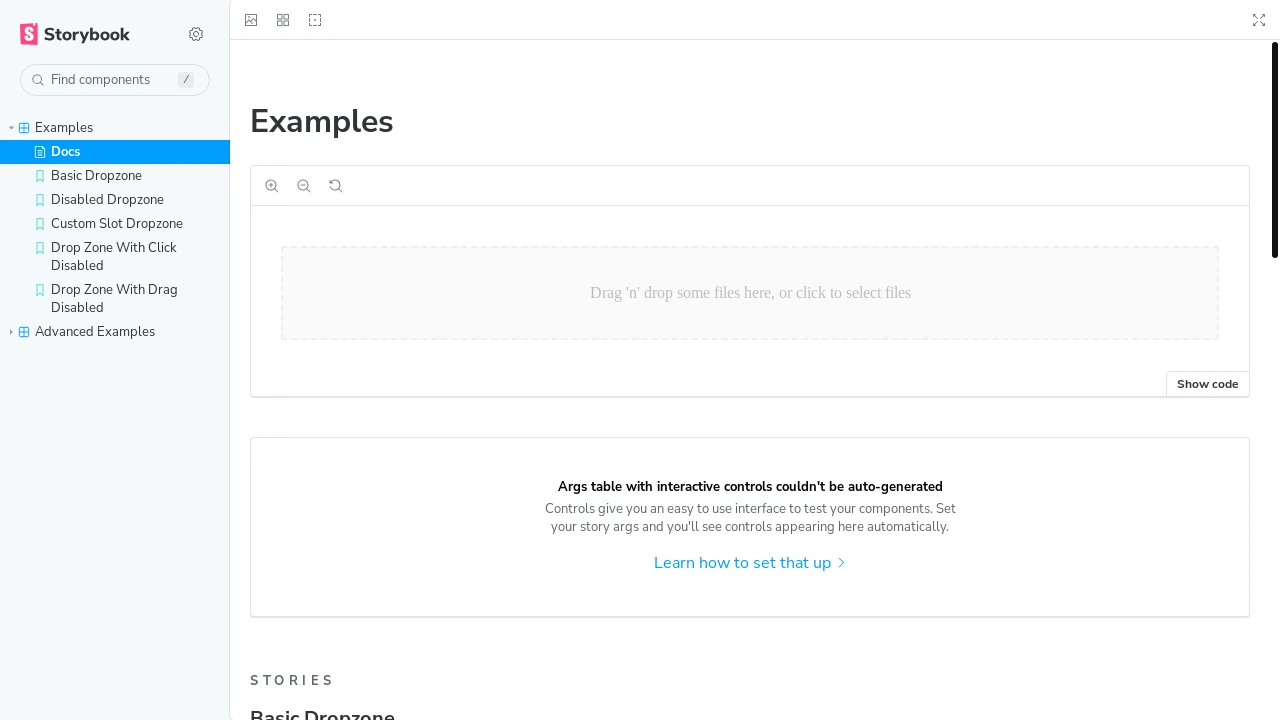This screenshot has height=720, width=1280.
Task: Select the Docs item in sidebar
Action: [x=115, y=152]
